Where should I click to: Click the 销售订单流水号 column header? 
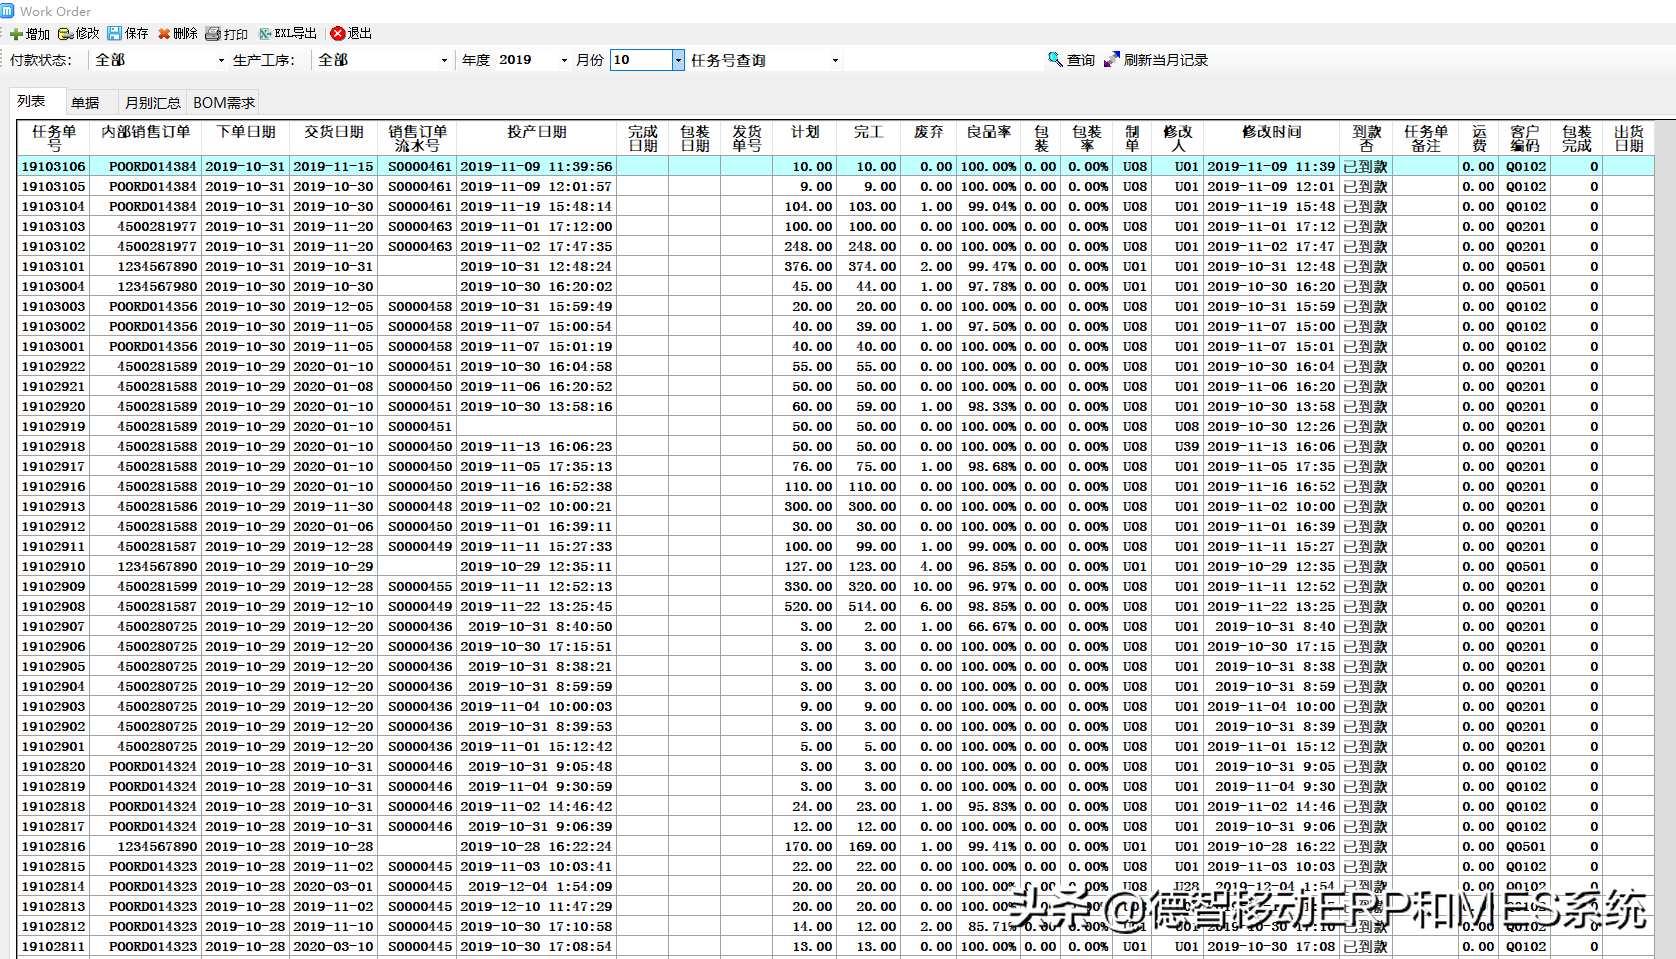417,138
